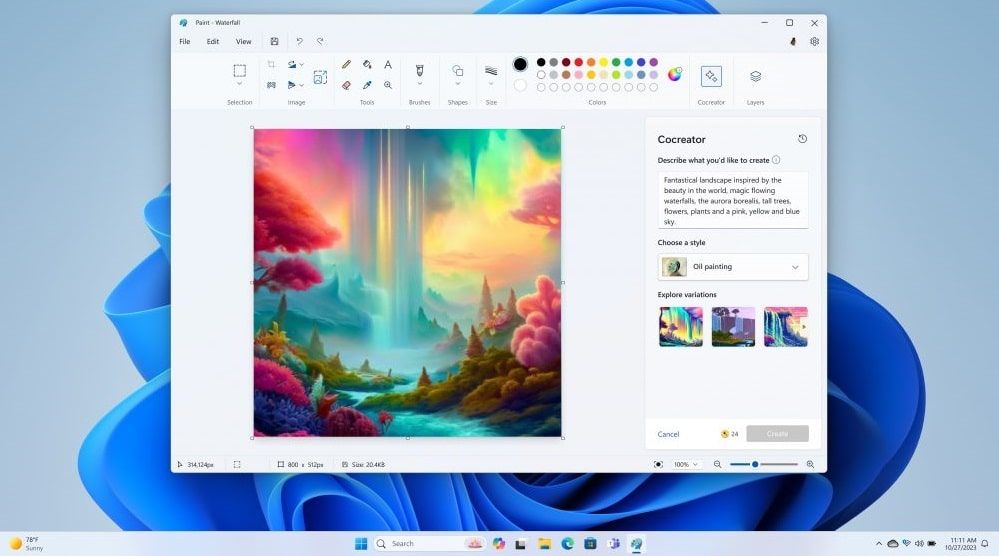Pick the red color swatch
Screen dimensions: 999x556
pos(579,62)
